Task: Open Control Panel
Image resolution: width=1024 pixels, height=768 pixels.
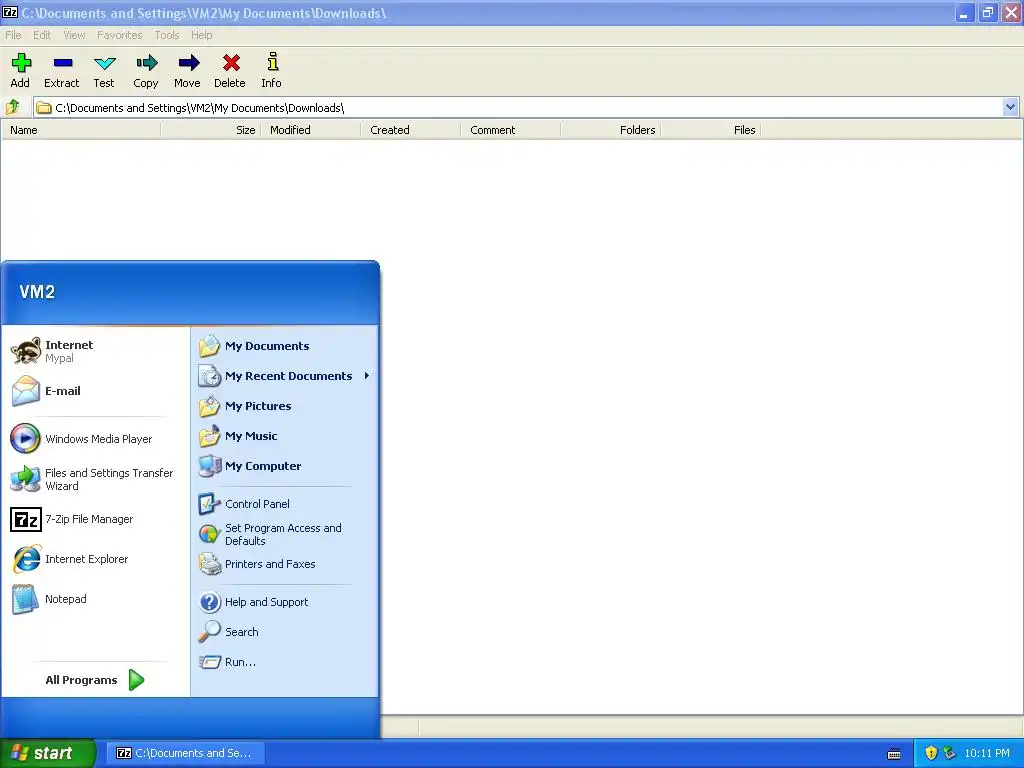Action: 244,504
